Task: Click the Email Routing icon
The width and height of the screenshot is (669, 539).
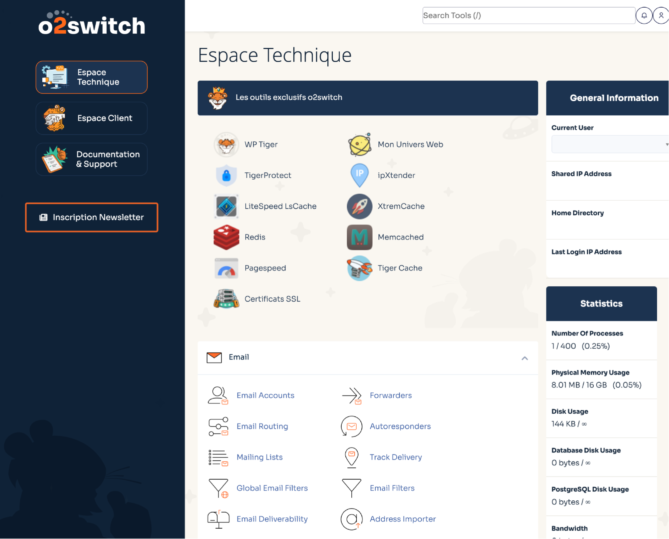Action: tap(218, 426)
